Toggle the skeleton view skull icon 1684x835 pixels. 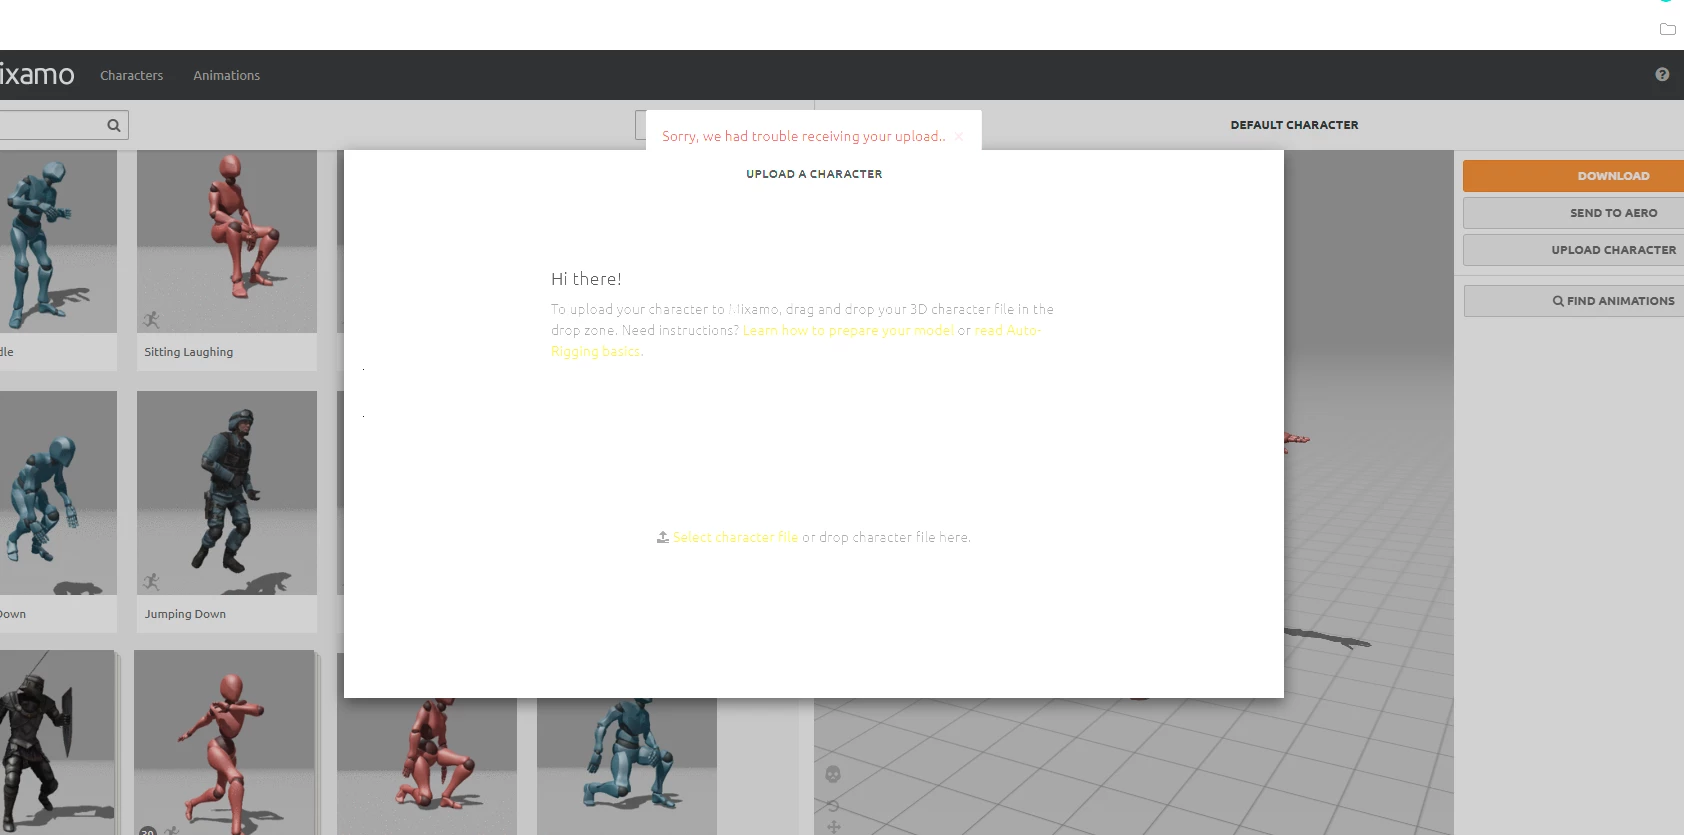(833, 774)
